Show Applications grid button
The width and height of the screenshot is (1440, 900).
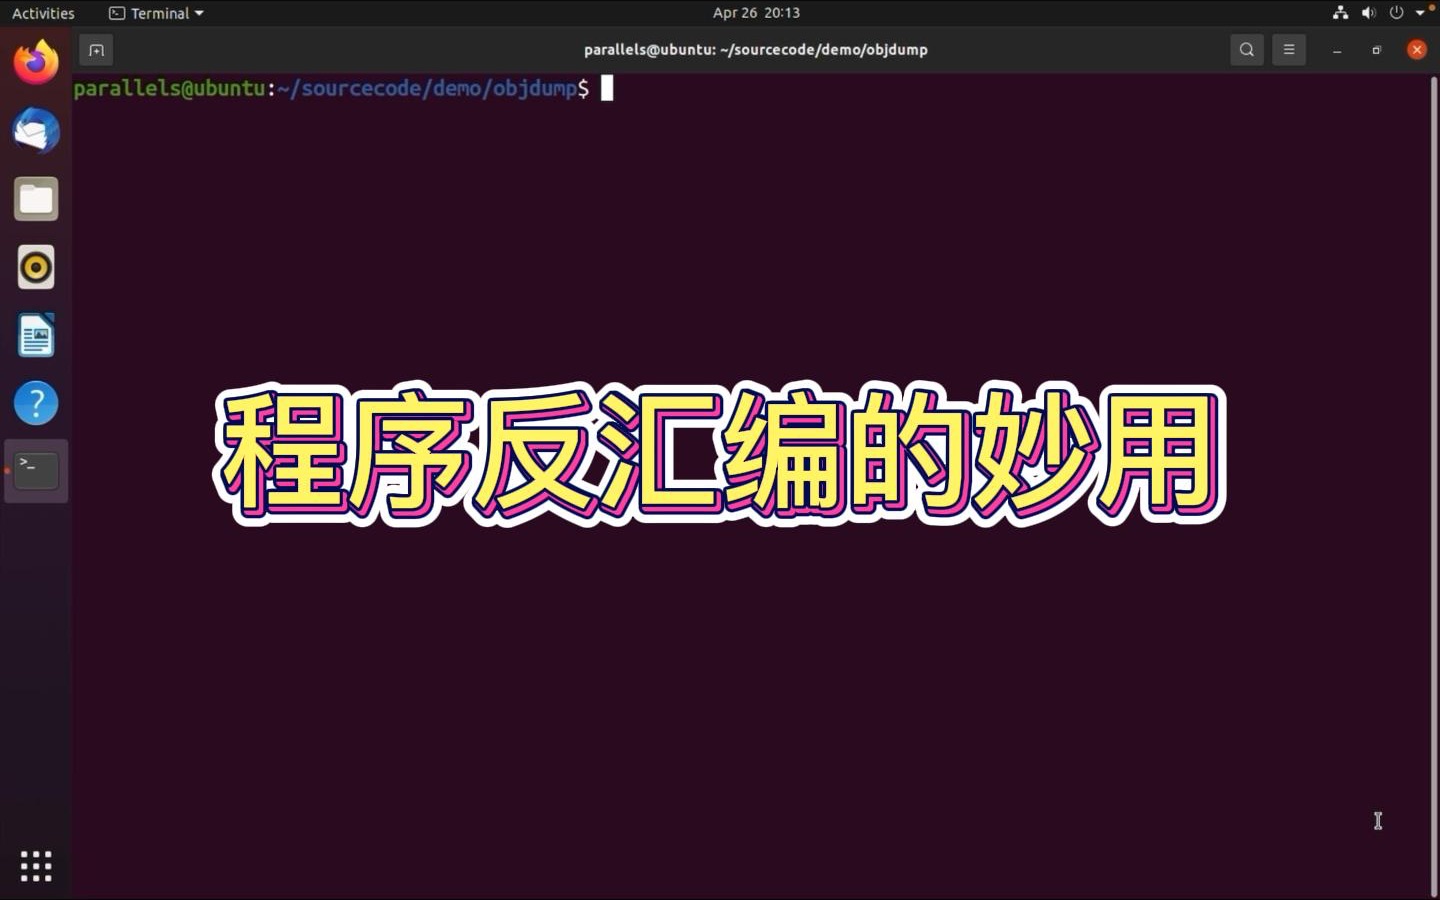36,866
